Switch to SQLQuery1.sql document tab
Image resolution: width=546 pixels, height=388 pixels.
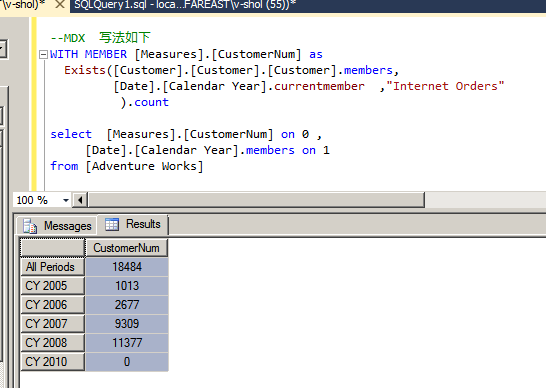pyautogui.click(x=185, y=5)
